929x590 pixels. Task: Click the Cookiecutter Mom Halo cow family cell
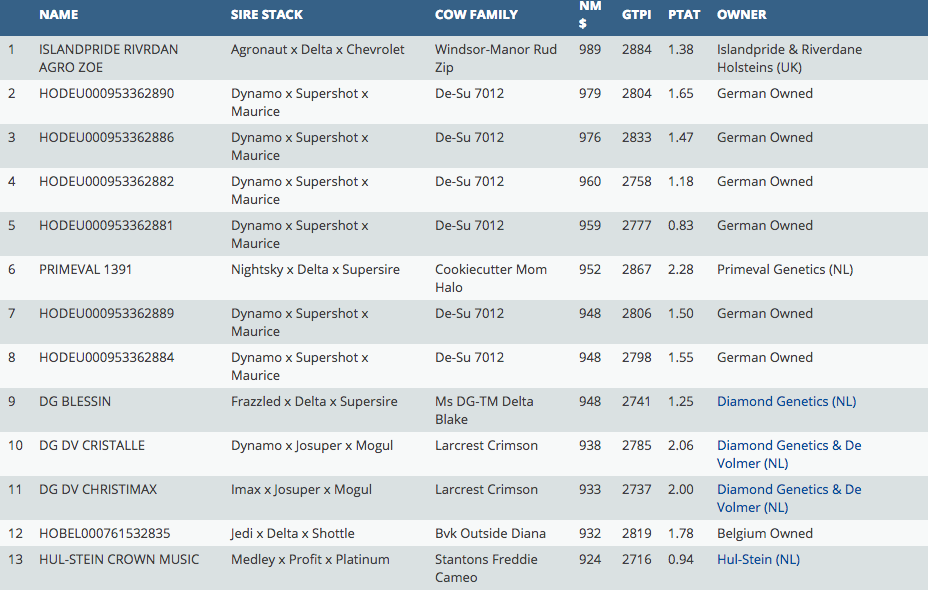[490, 278]
